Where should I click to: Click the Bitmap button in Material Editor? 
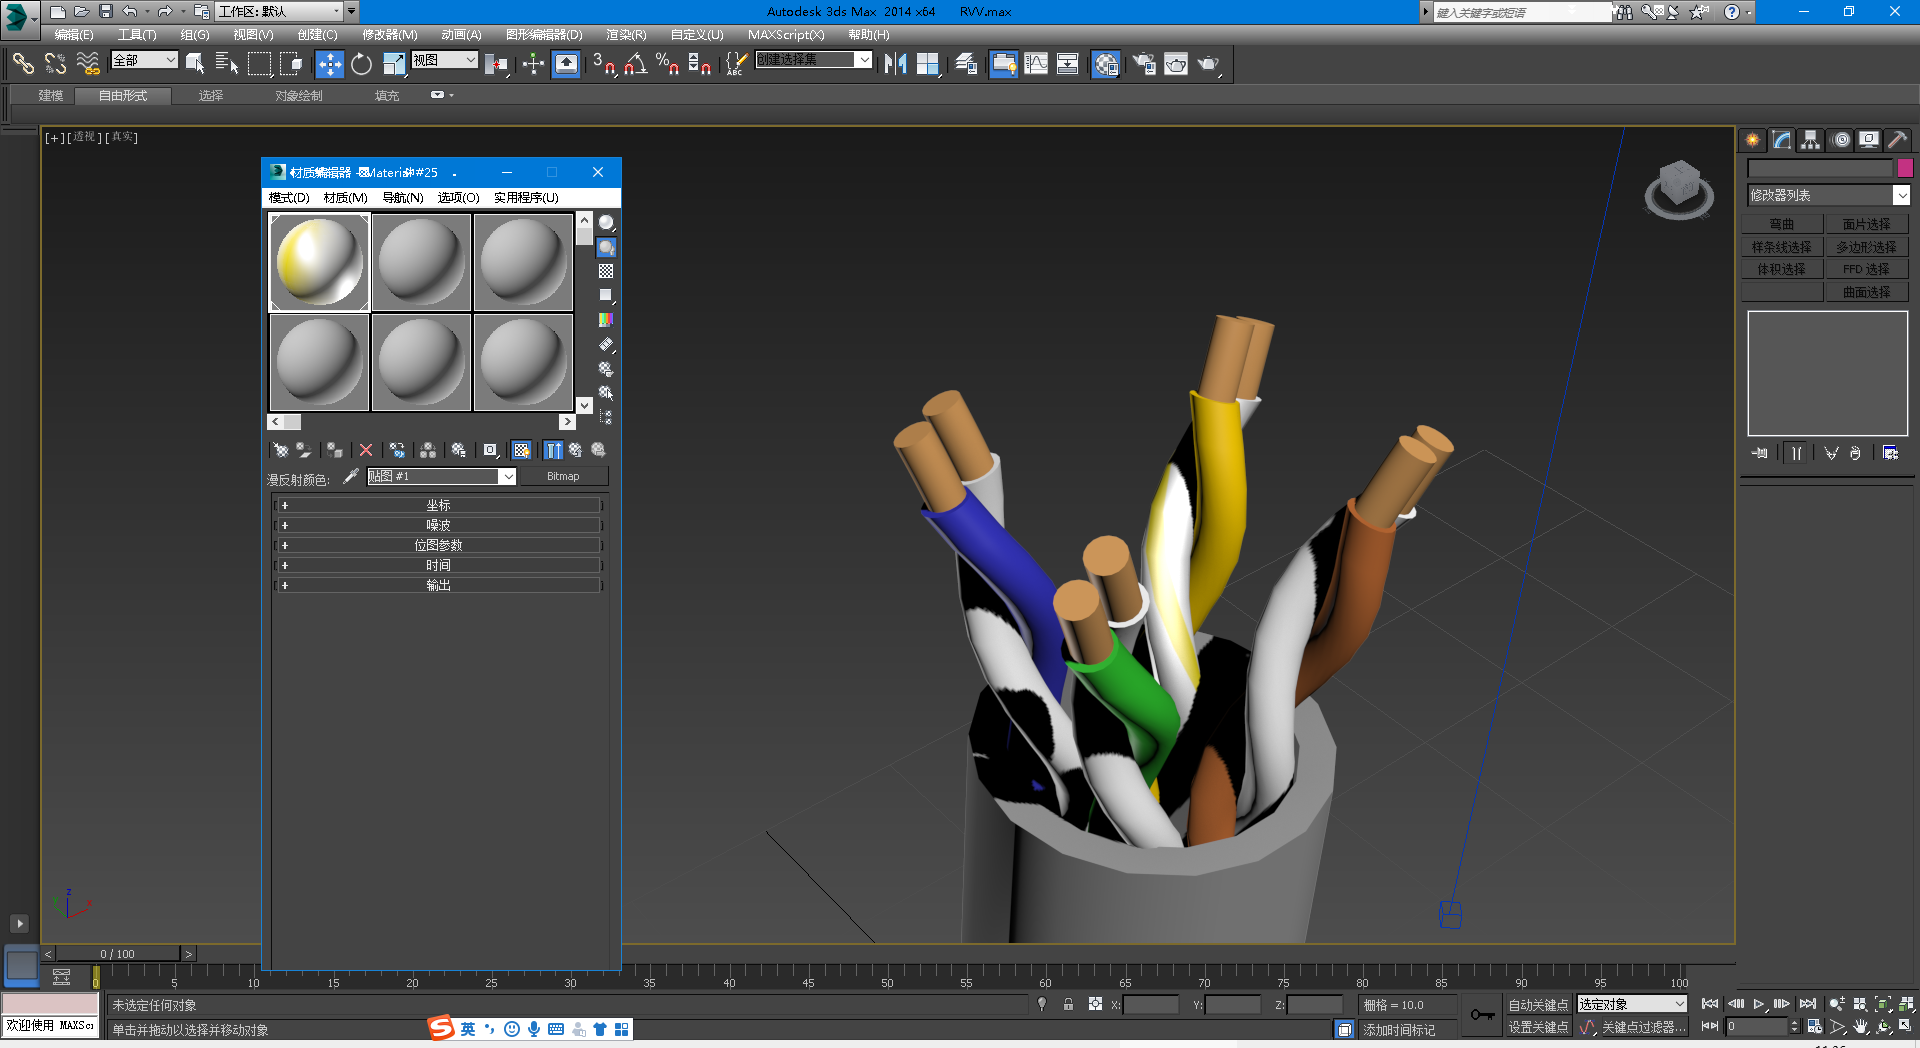[x=564, y=476]
